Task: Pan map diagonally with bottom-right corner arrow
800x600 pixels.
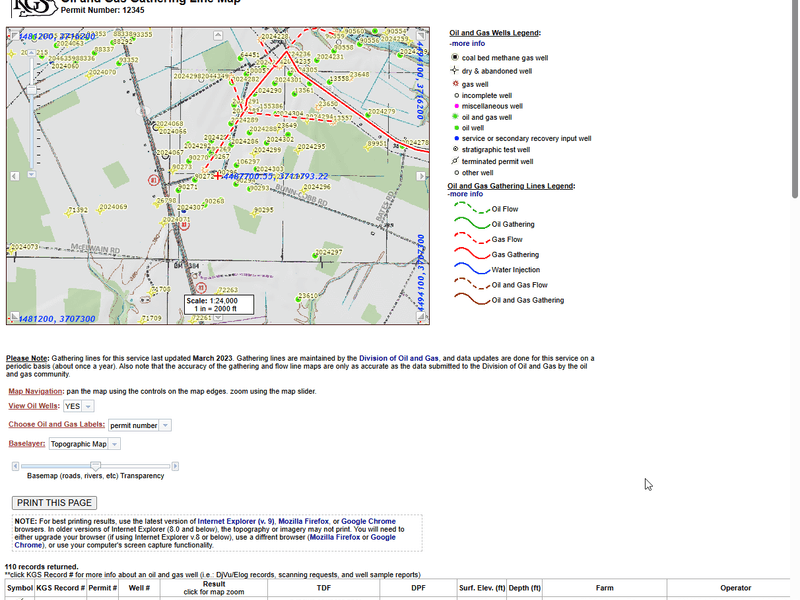Action: coord(421,317)
